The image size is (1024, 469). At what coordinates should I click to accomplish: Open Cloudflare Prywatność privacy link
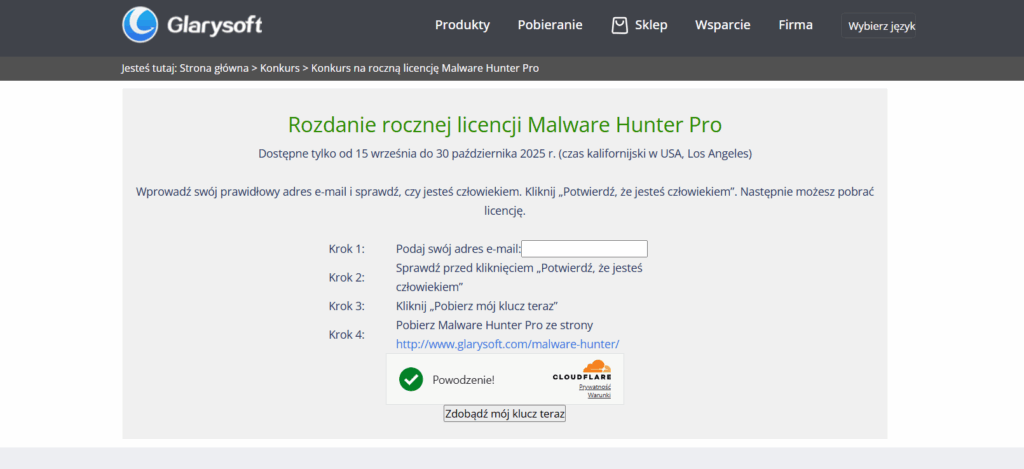[595, 386]
